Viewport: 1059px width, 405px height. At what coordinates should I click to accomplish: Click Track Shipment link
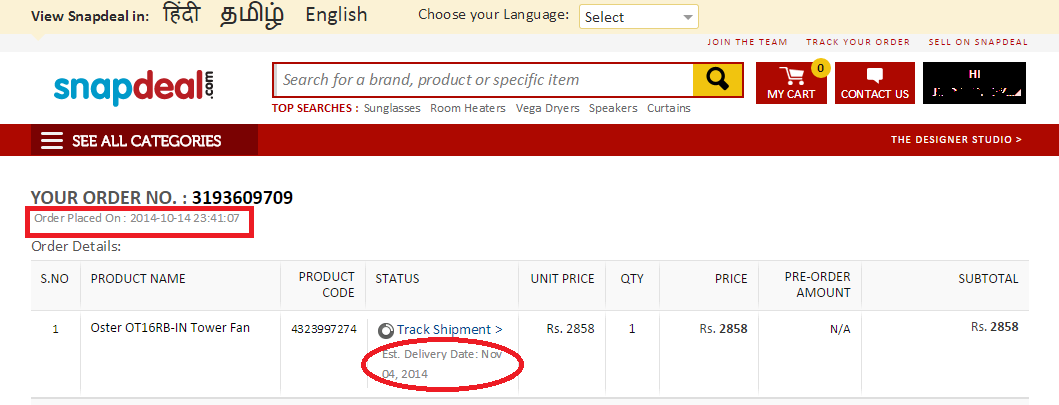coord(449,329)
